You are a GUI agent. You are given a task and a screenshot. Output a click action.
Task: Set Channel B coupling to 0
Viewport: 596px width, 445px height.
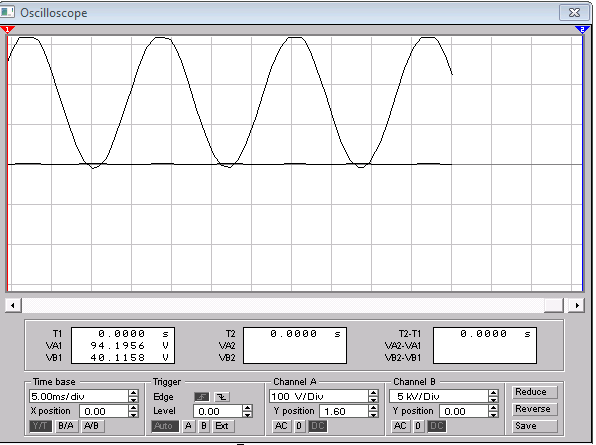point(418,426)
